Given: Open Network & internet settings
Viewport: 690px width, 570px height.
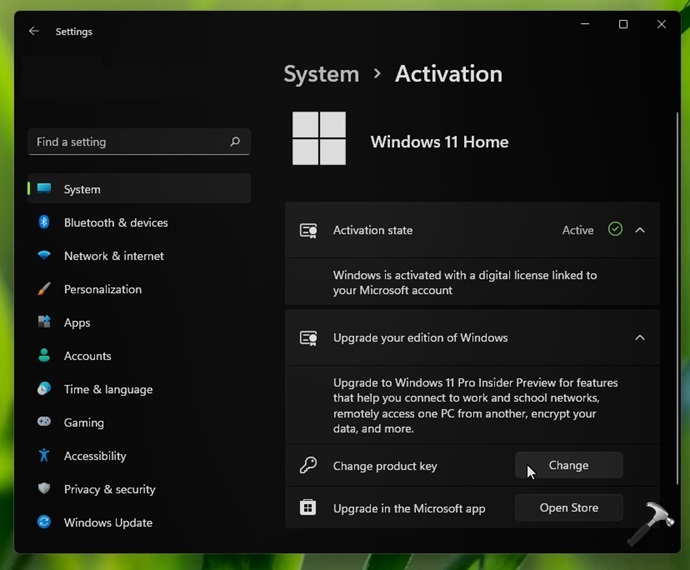Looking at the screenshot, I should (139, 256).
